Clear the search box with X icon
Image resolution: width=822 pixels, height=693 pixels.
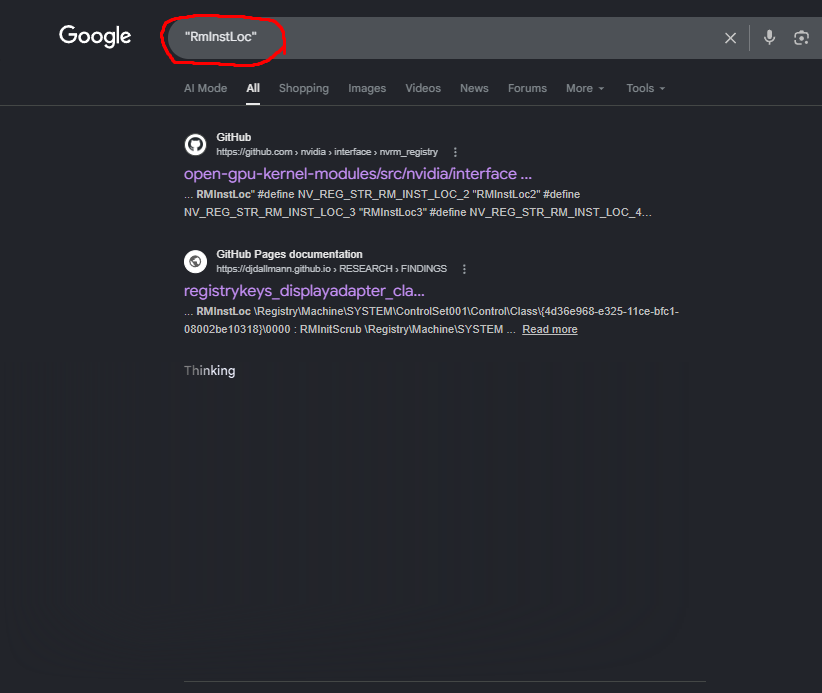[x=730, y=38]
